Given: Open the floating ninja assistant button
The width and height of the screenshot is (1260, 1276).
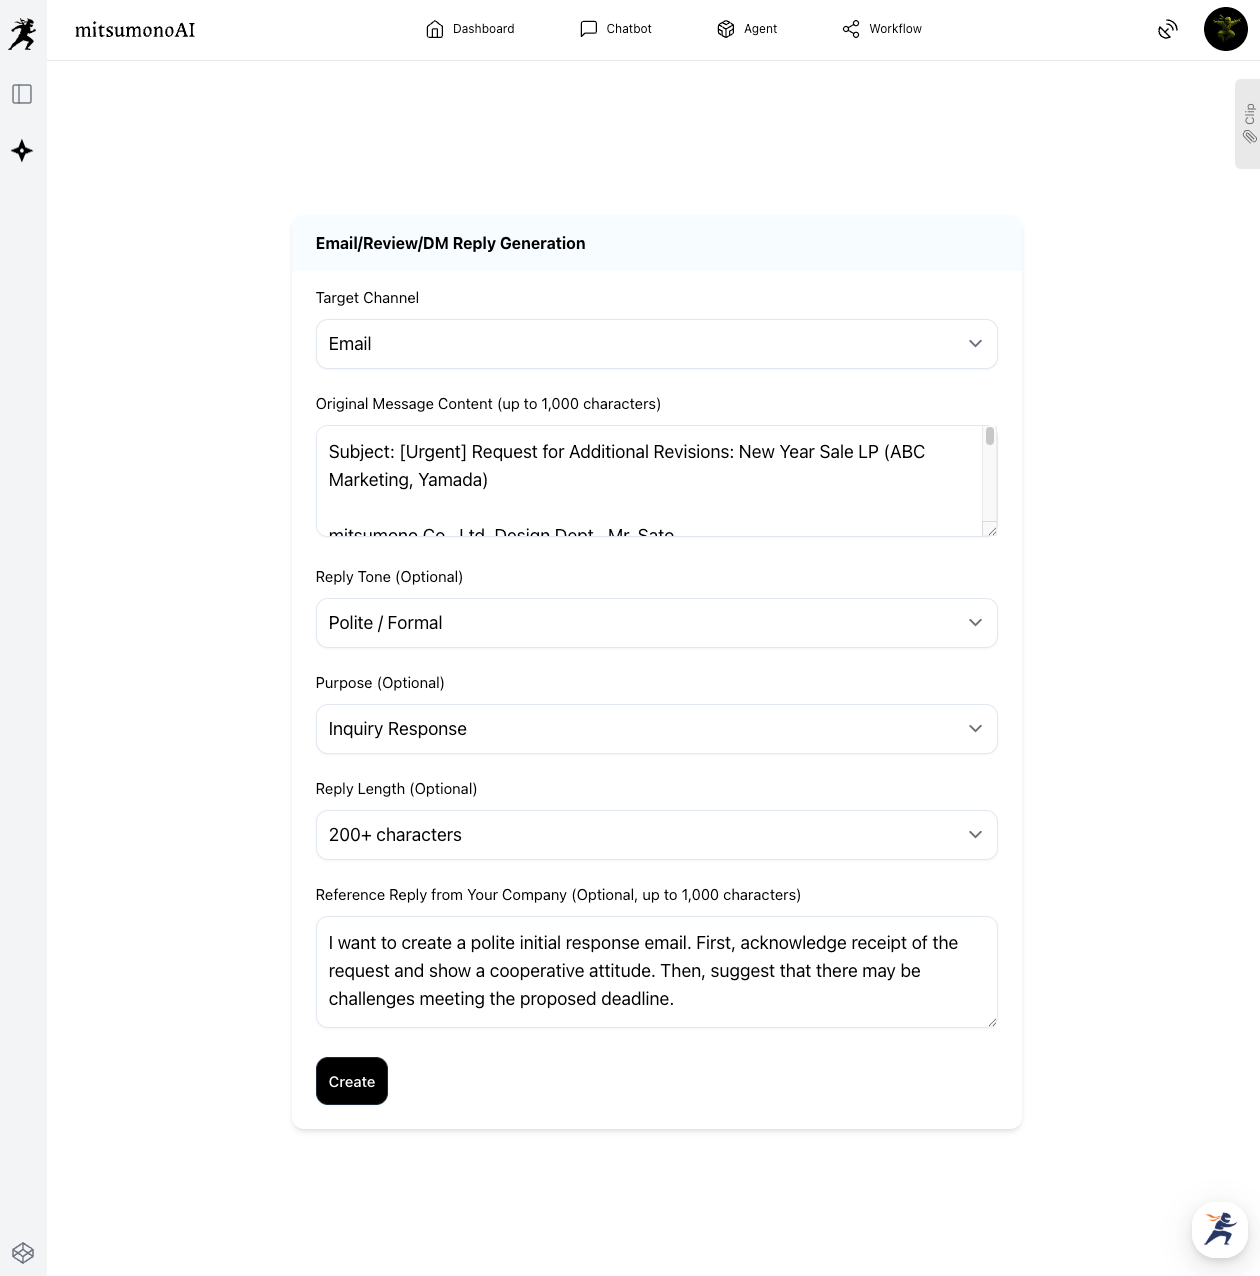Looking at the screenshot, I should pos(1219,1229).
